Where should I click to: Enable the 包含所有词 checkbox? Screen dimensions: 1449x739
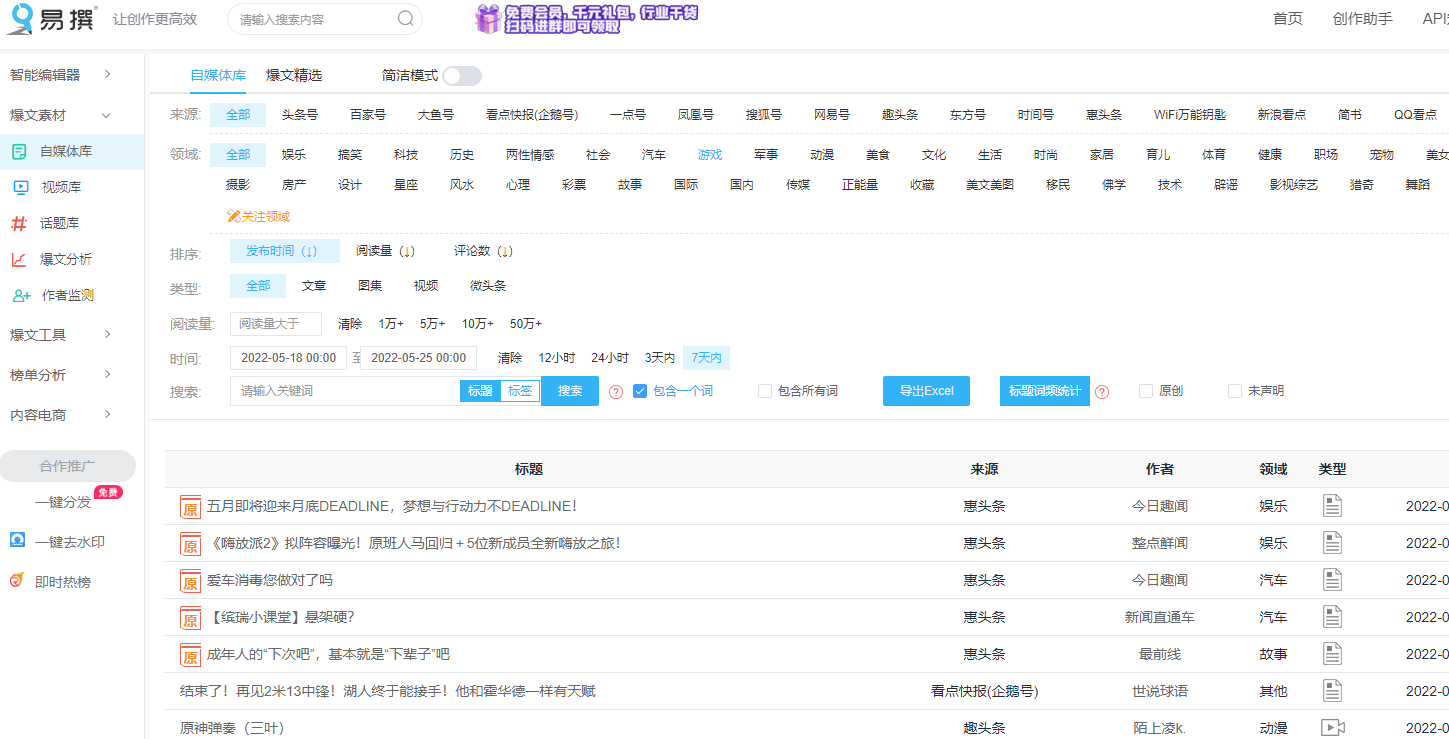(x=765, y=391)
